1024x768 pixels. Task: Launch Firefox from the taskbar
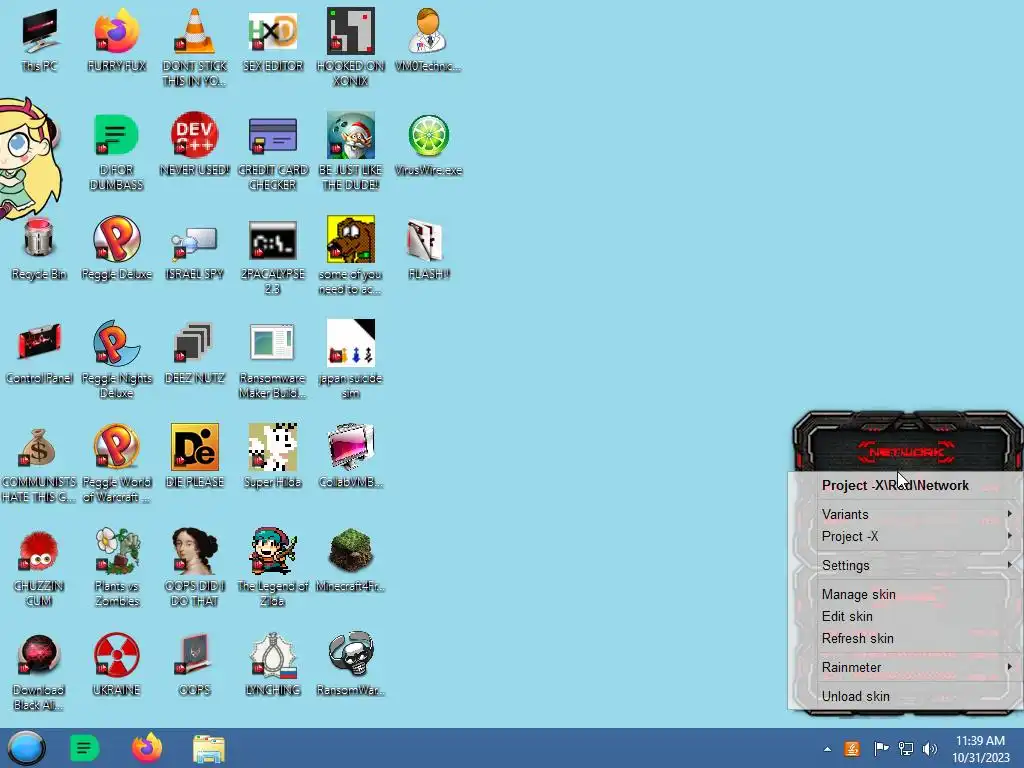pos(147,748)
